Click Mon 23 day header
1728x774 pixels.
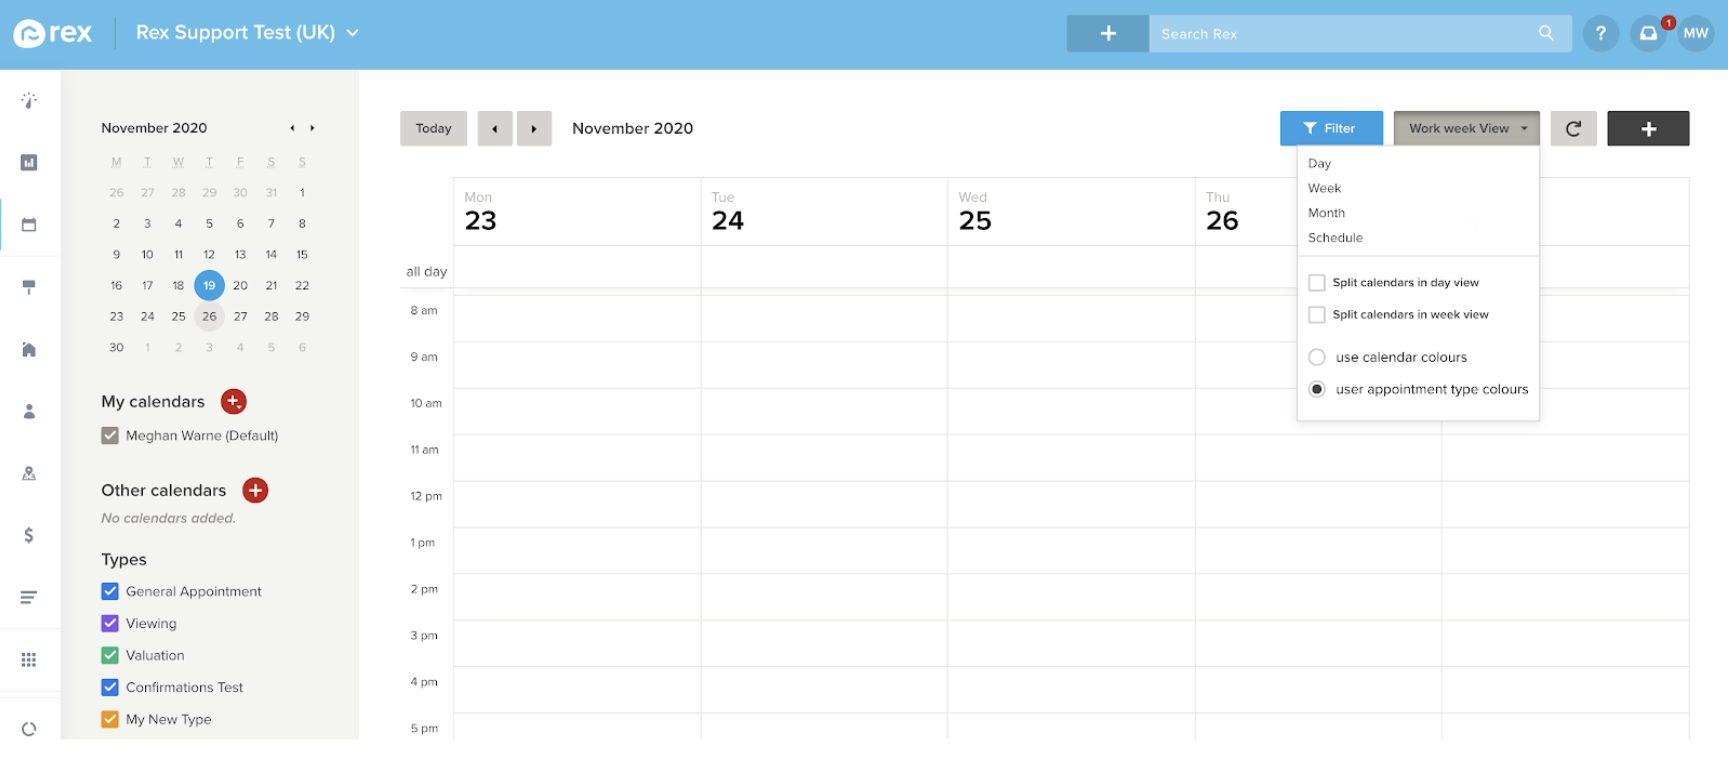[577, 212]
